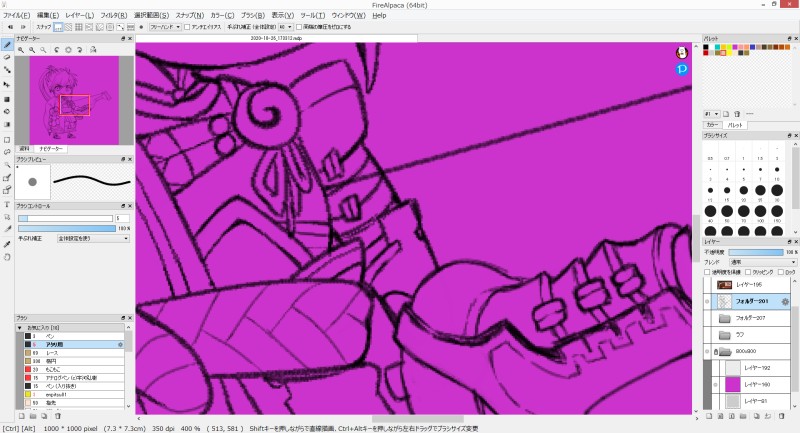Open the Help menu
The image size is (800, 433).
[x=379, y=15]
